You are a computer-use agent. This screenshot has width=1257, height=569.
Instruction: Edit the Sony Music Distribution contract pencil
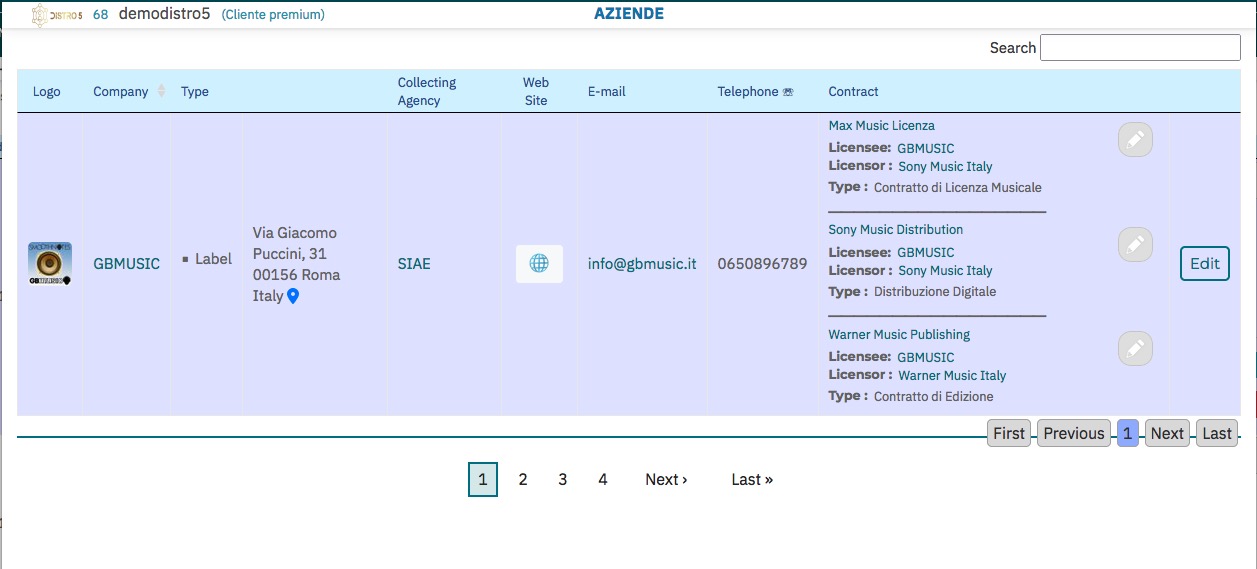(1135, 244)
